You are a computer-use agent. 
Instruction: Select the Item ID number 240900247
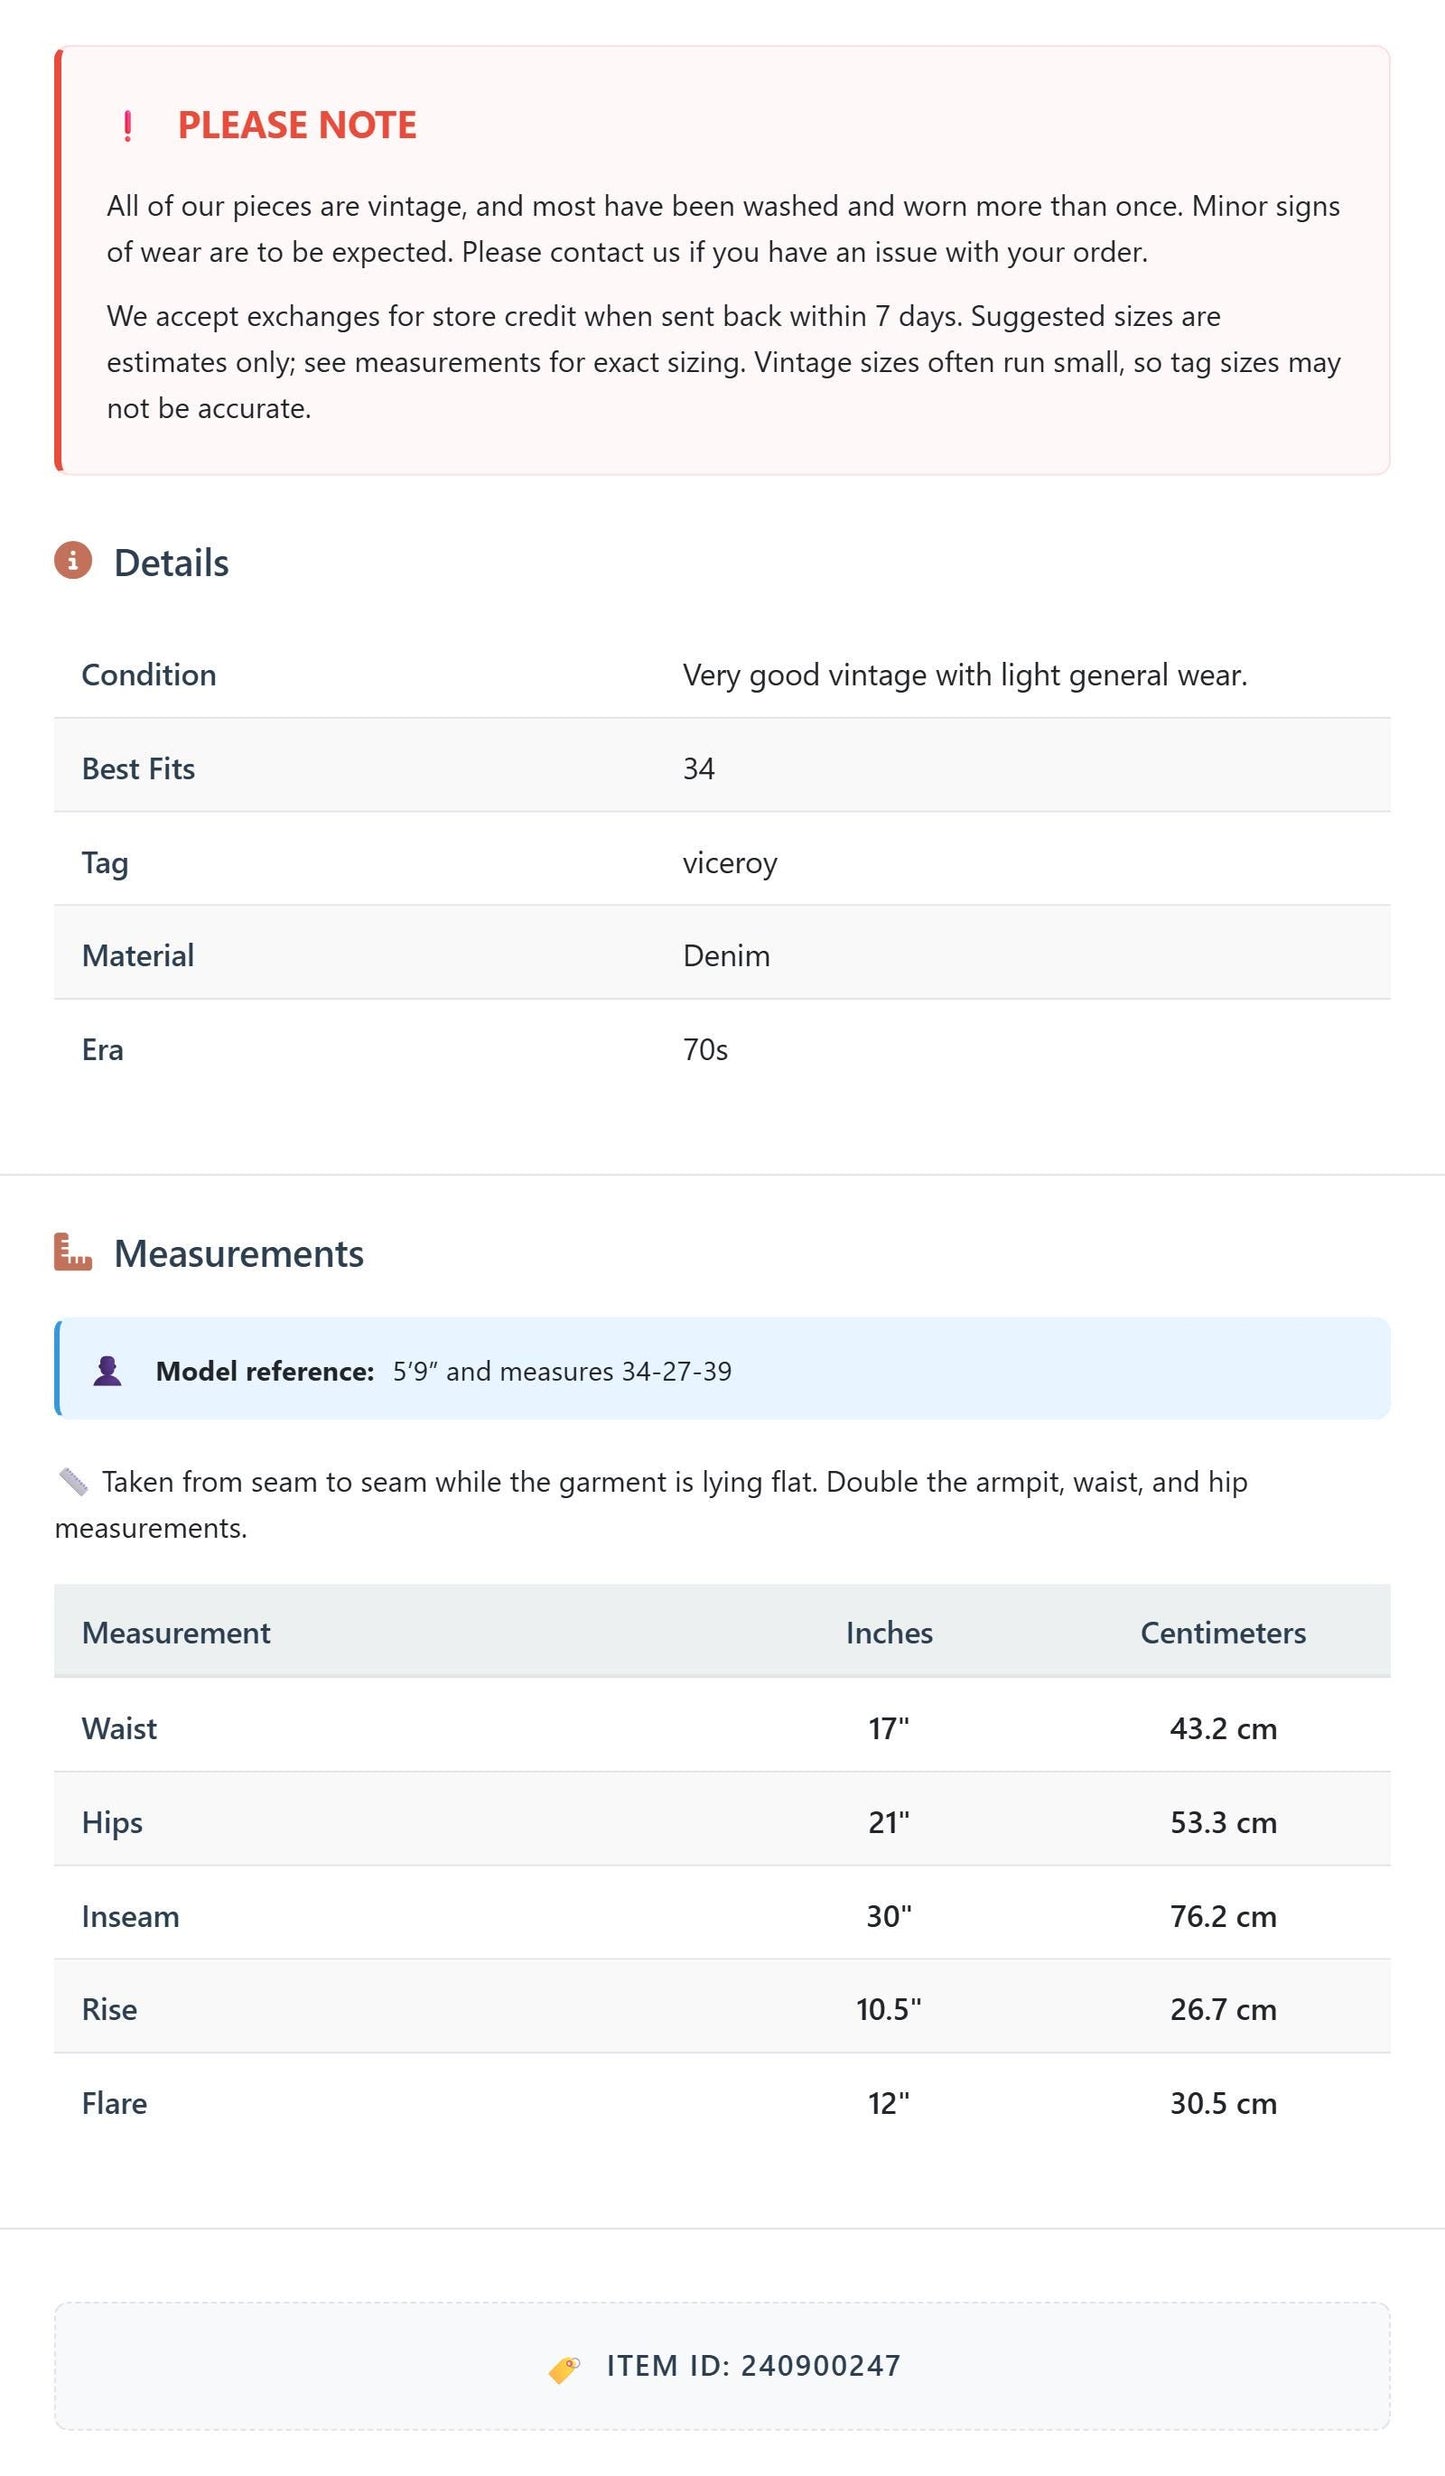821,2365
